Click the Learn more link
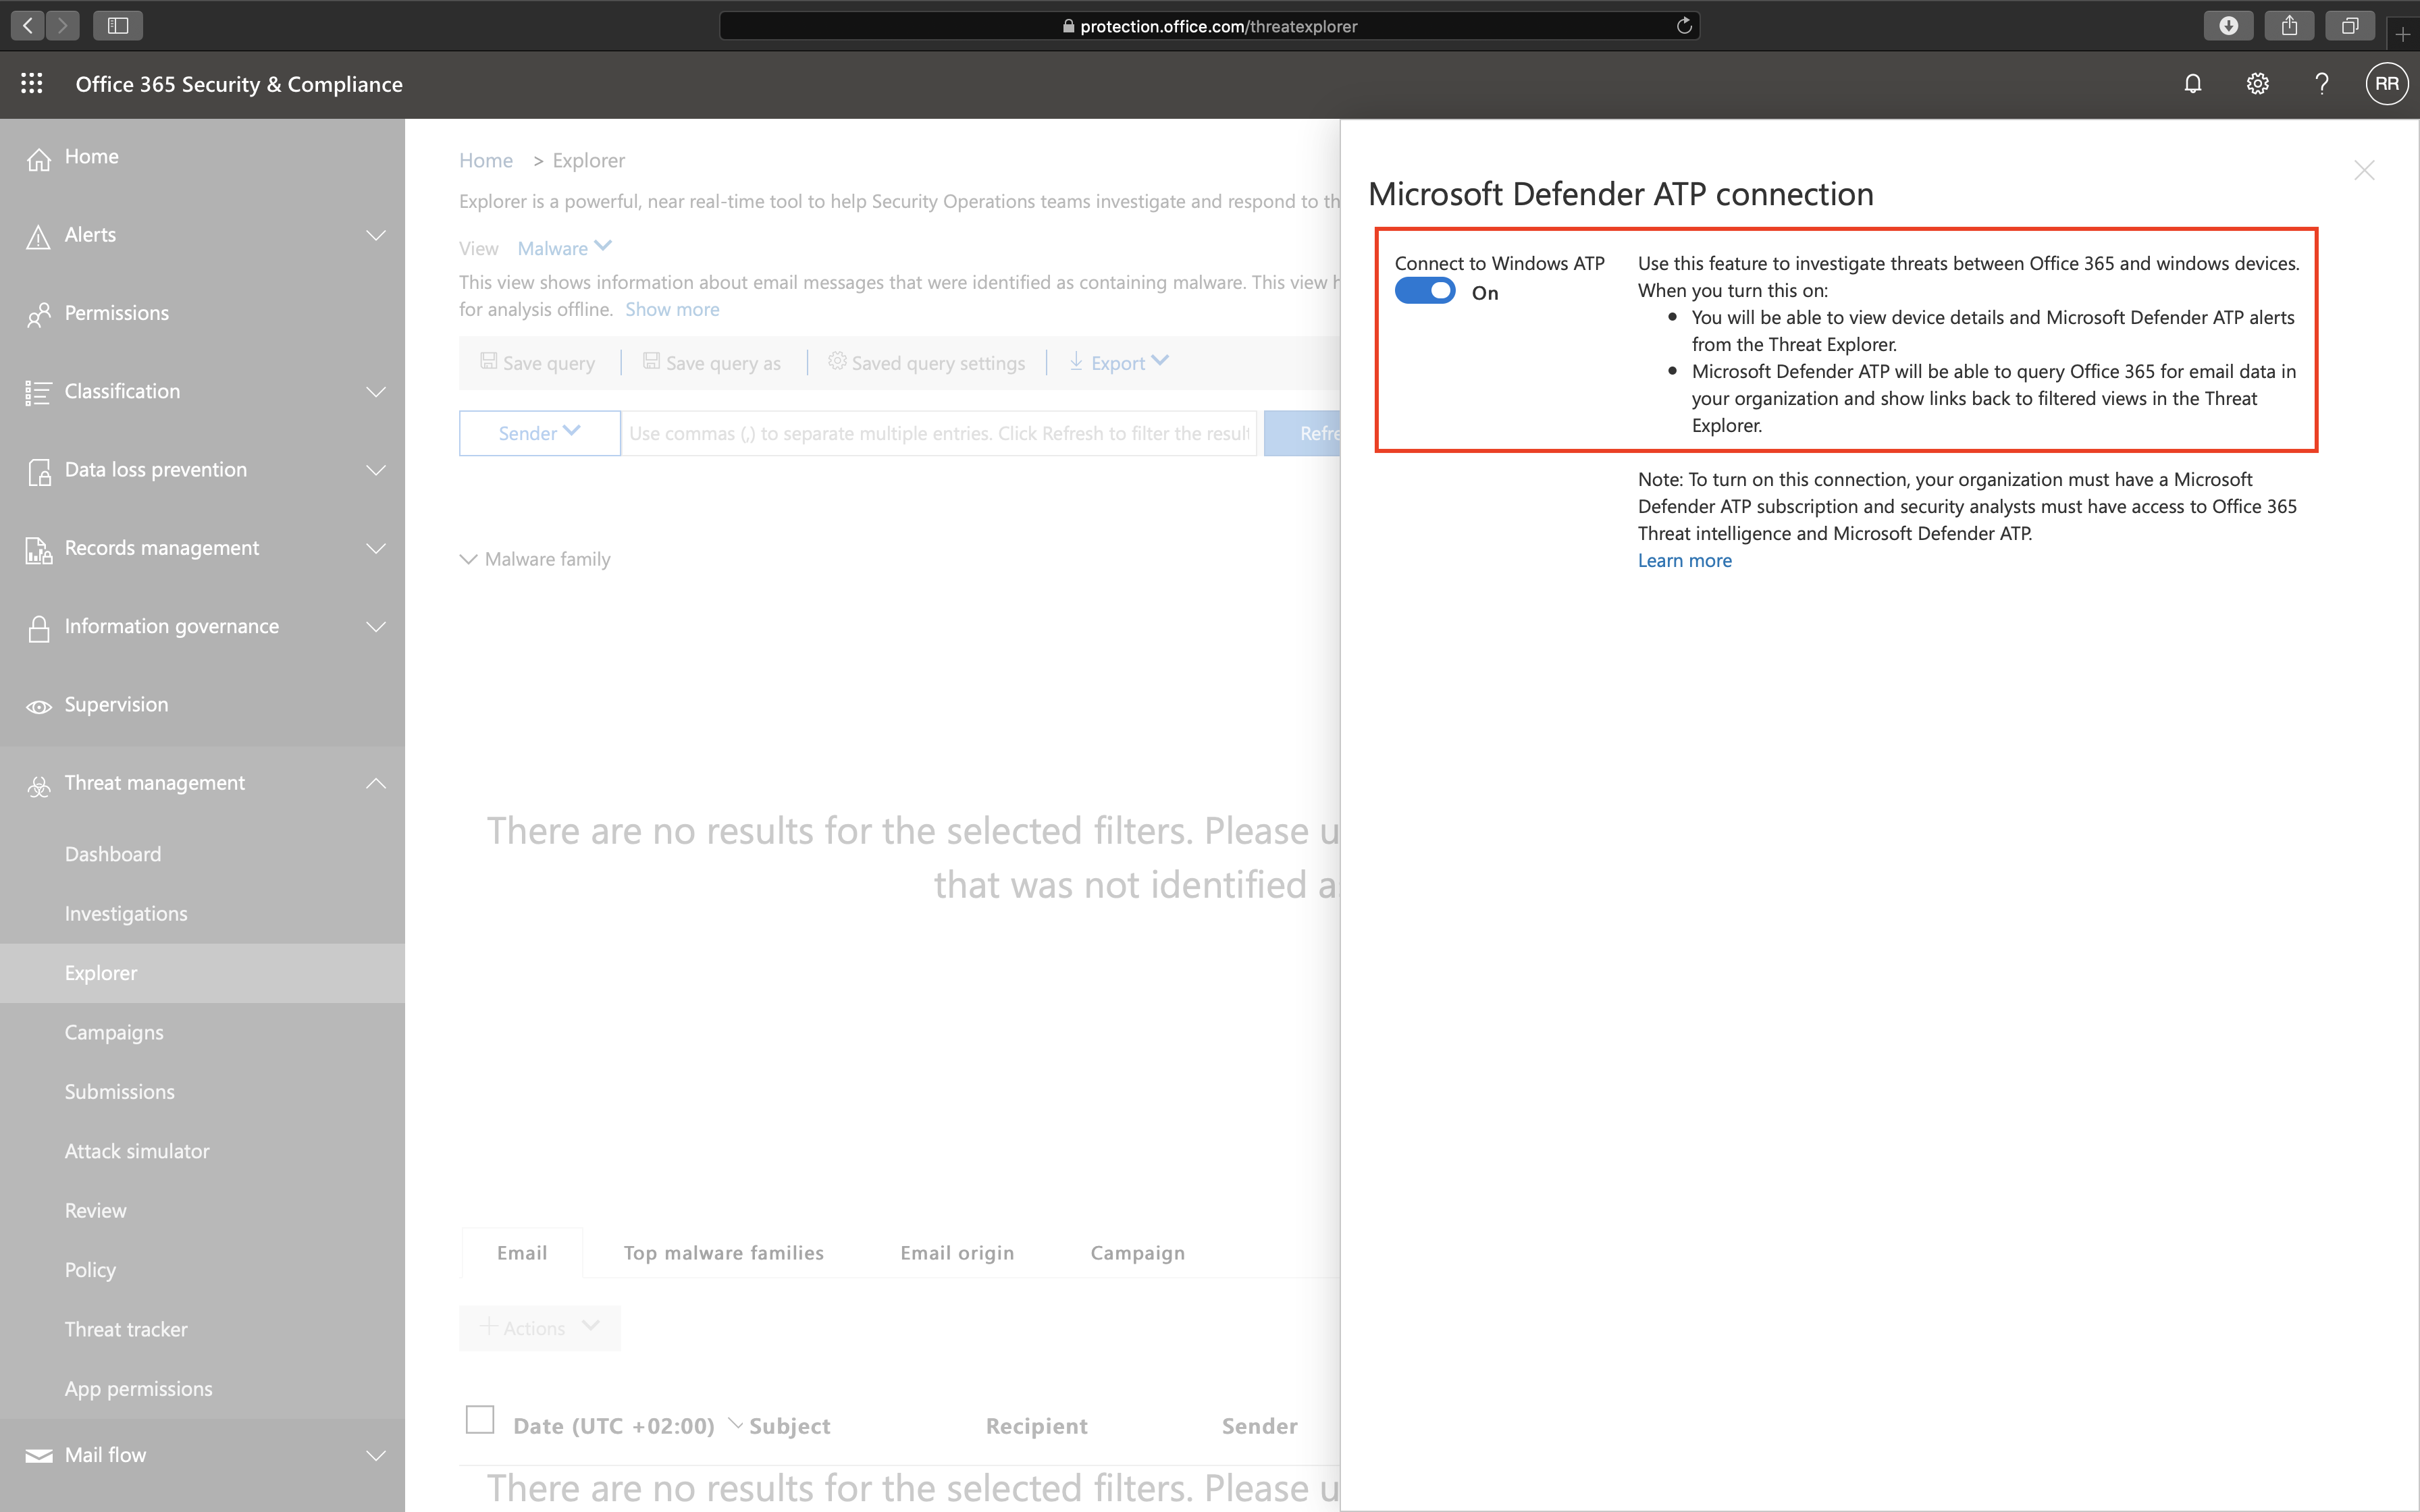 1683,560
